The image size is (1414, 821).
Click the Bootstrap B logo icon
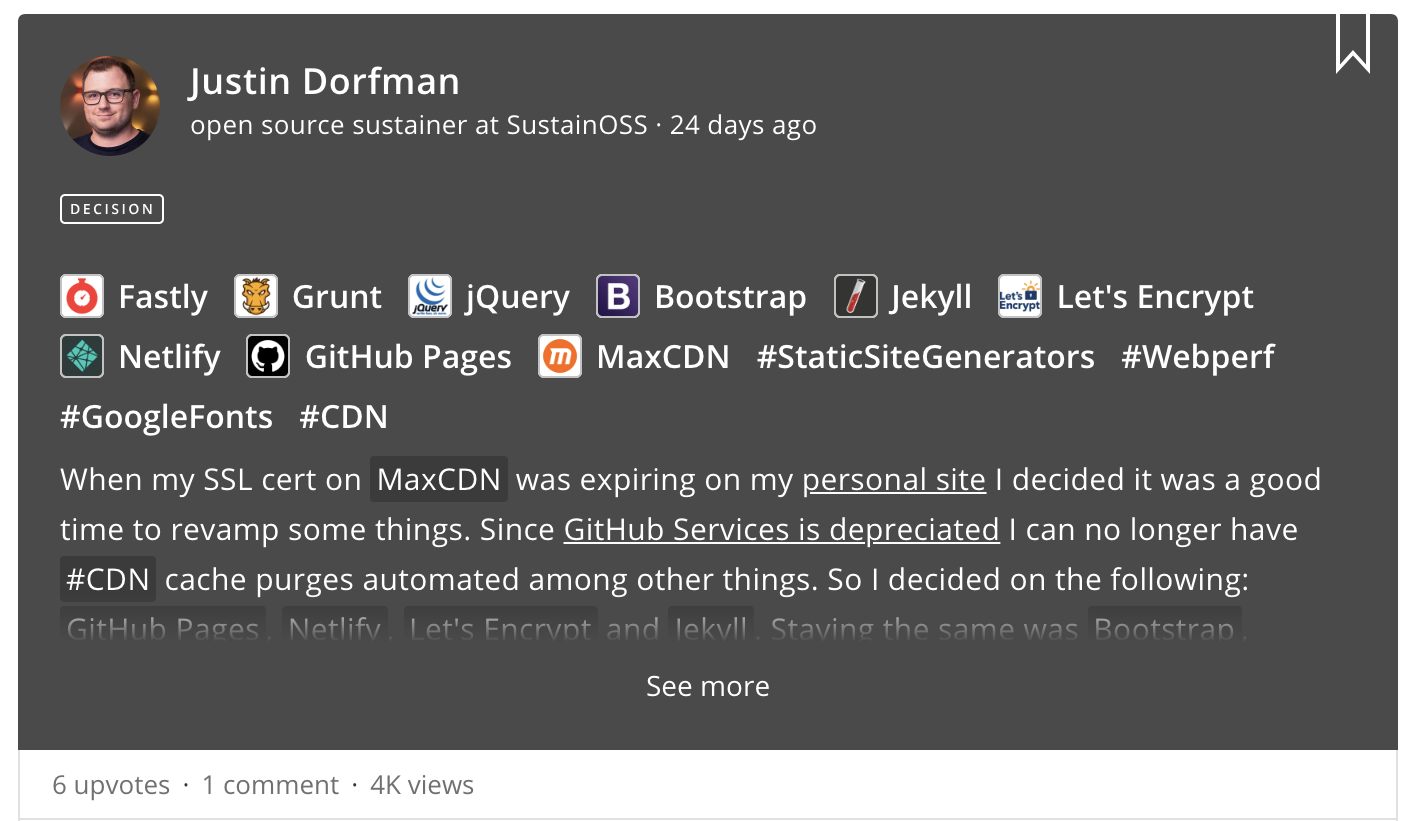(618, 297)
